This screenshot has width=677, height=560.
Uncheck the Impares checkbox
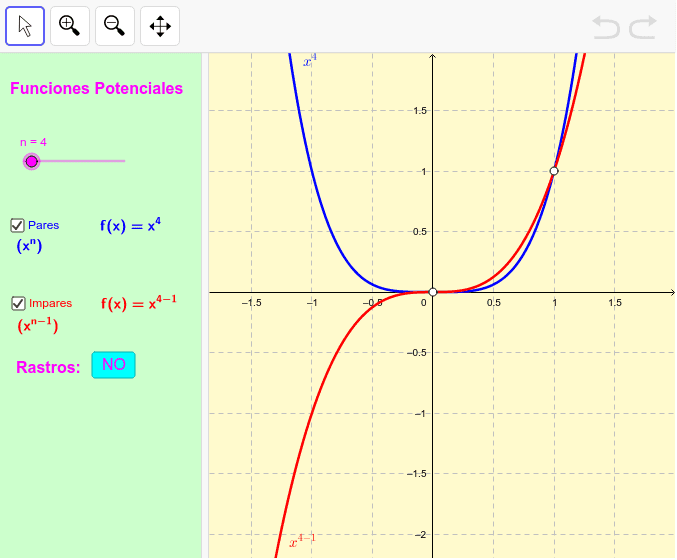[x=18, y=304]
